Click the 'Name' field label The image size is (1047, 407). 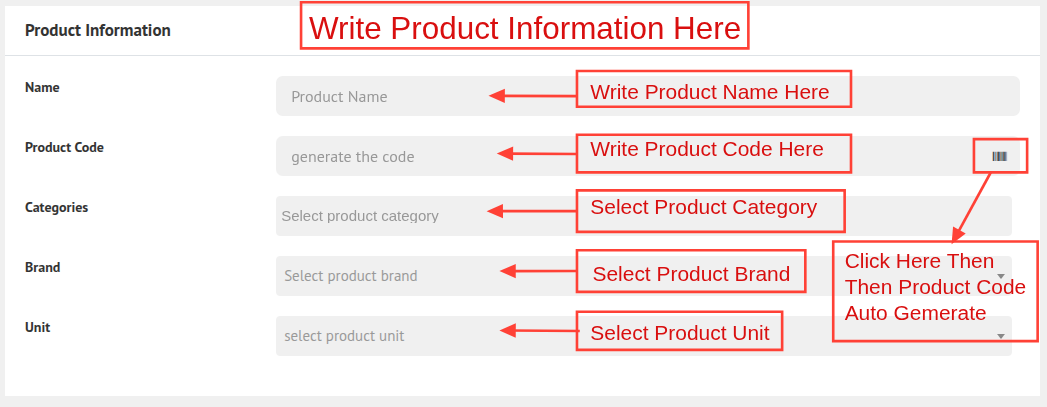tap(42, 88)
